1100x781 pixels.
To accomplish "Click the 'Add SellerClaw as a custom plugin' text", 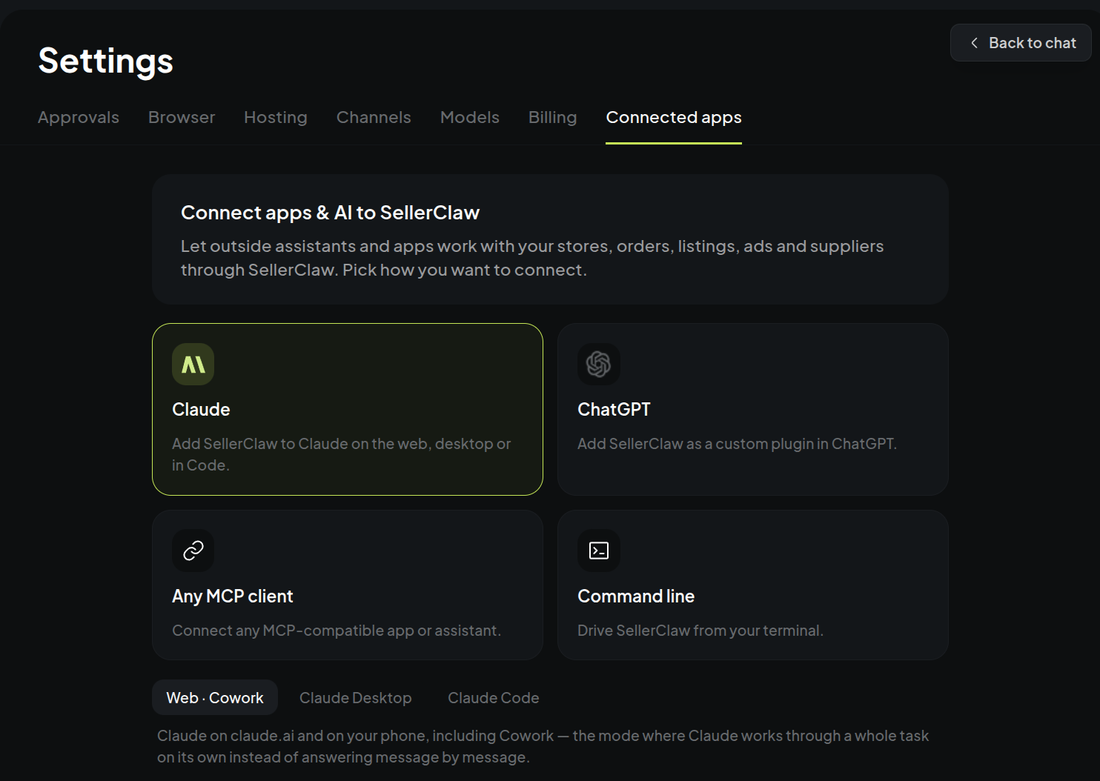I will 737,443.
